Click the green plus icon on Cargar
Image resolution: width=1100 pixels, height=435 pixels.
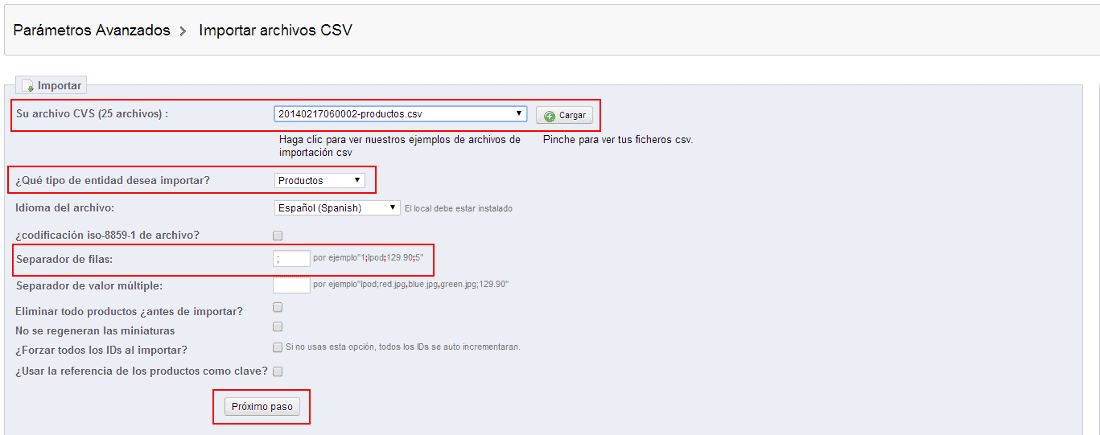(x=549, y=115)
